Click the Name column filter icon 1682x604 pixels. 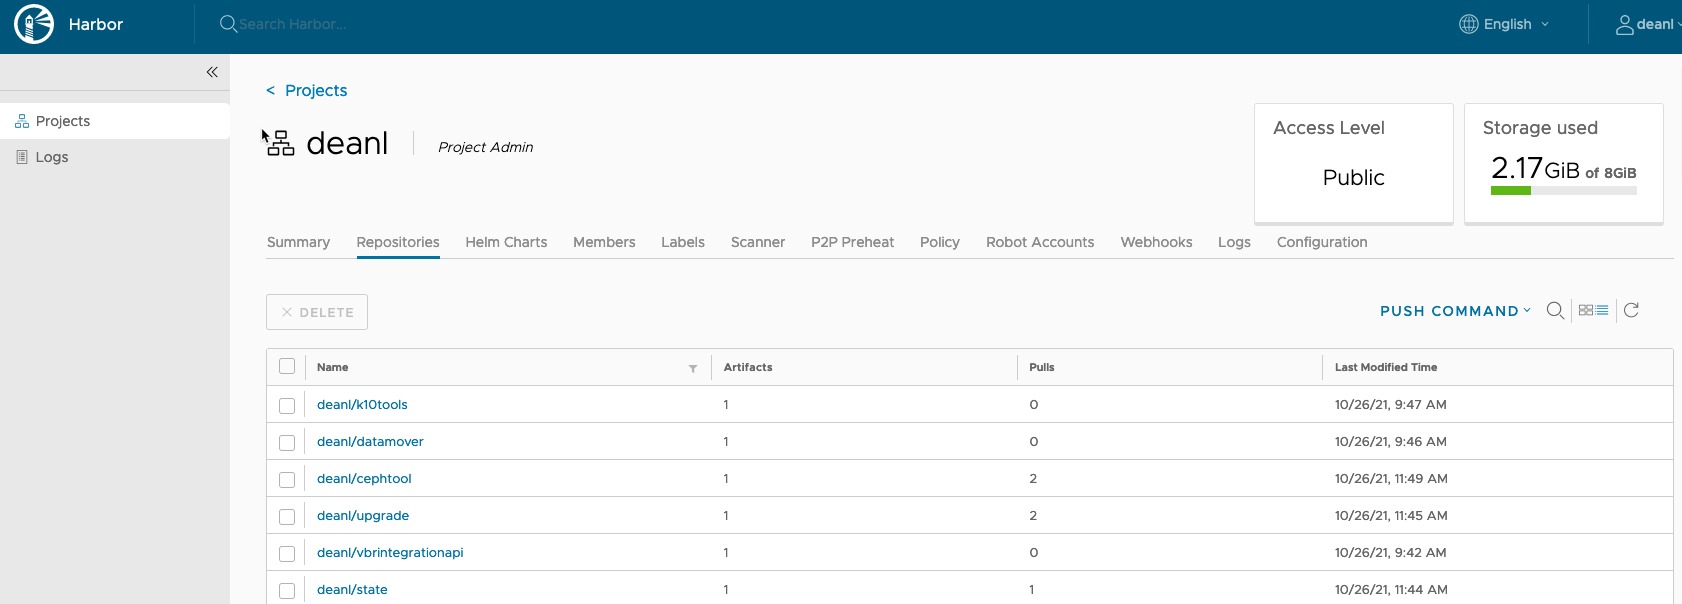(693, 368)
